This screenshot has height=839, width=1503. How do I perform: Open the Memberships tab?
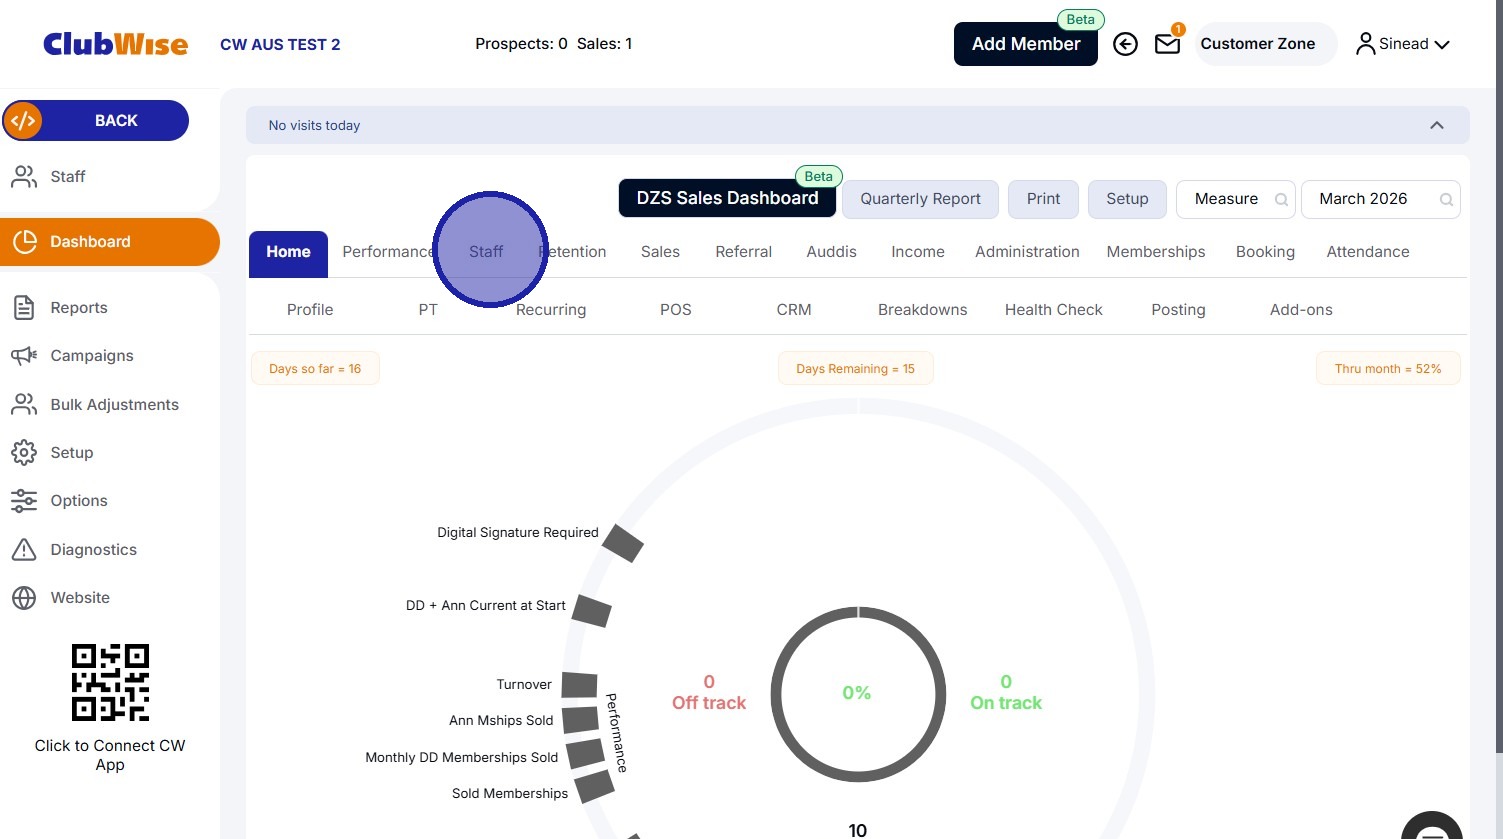pyautogui.click(x=1156, y=252)
